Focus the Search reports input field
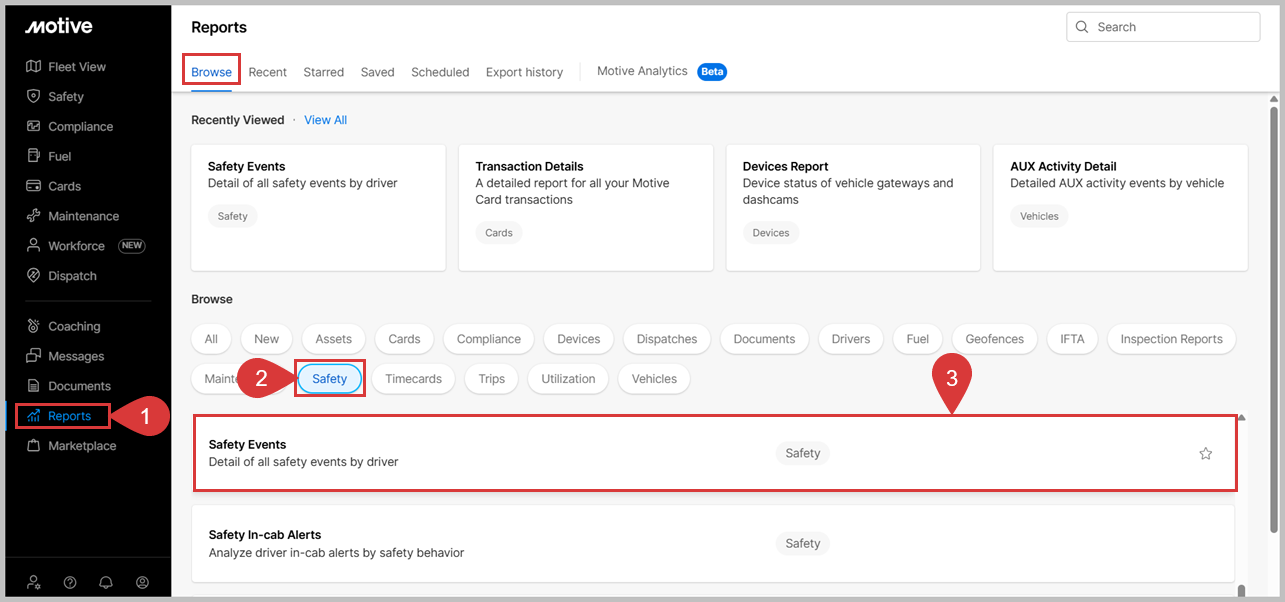1285x602 pixels. (1163, 27)
